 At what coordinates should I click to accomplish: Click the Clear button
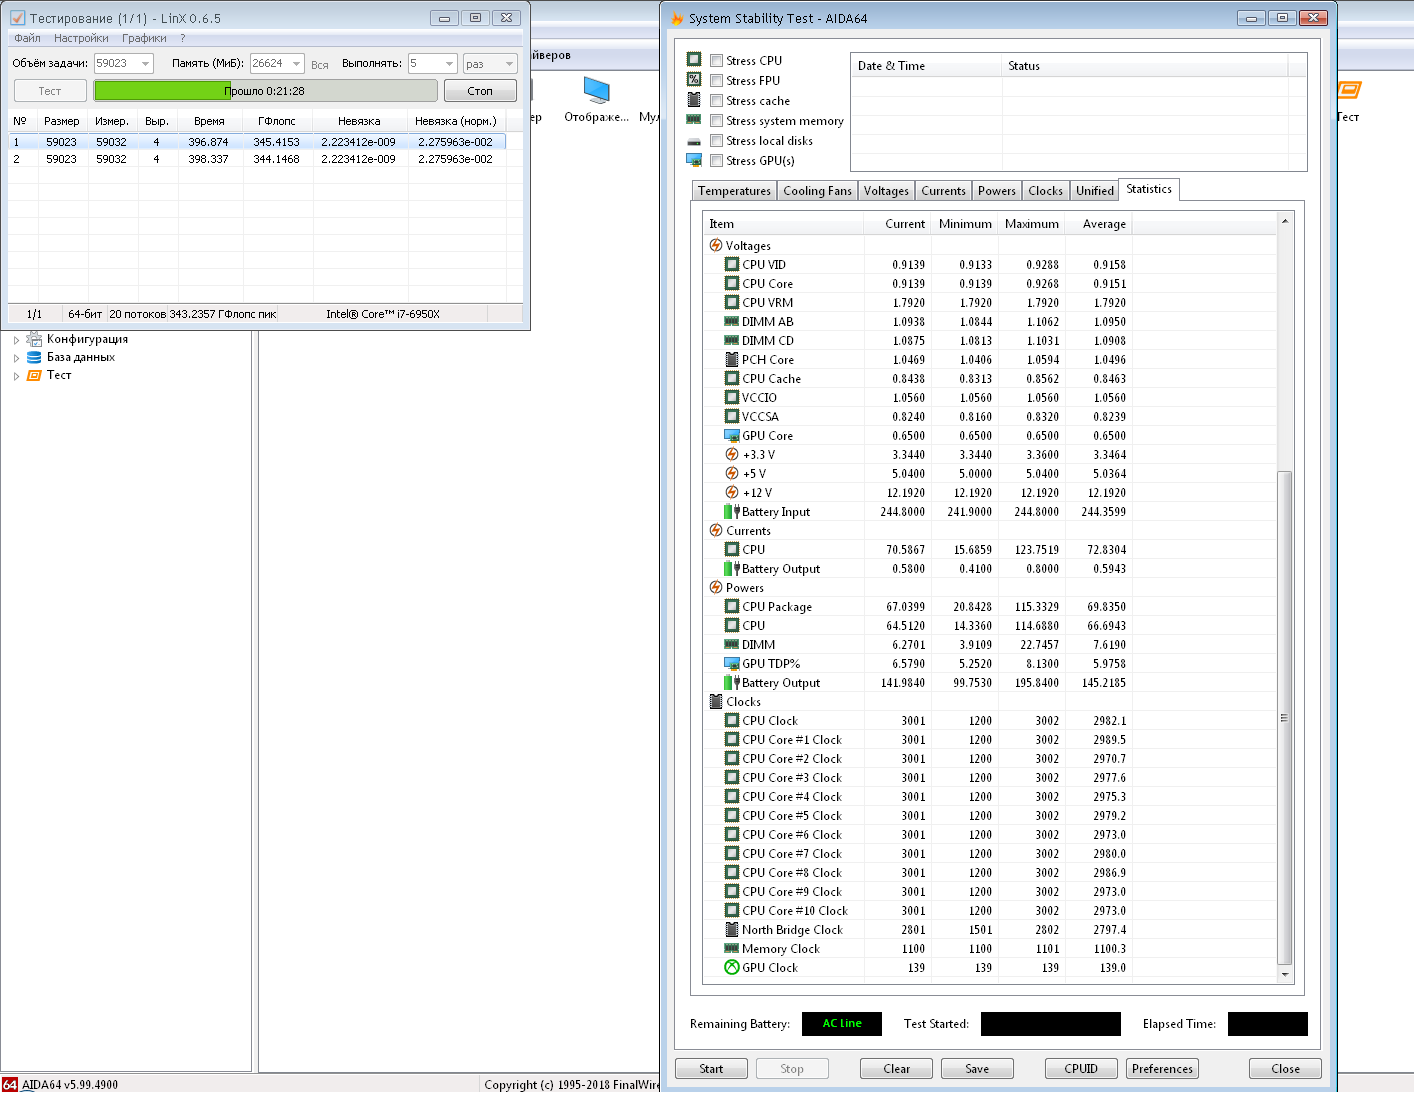pyautogui.click(x=896, y=1068)
